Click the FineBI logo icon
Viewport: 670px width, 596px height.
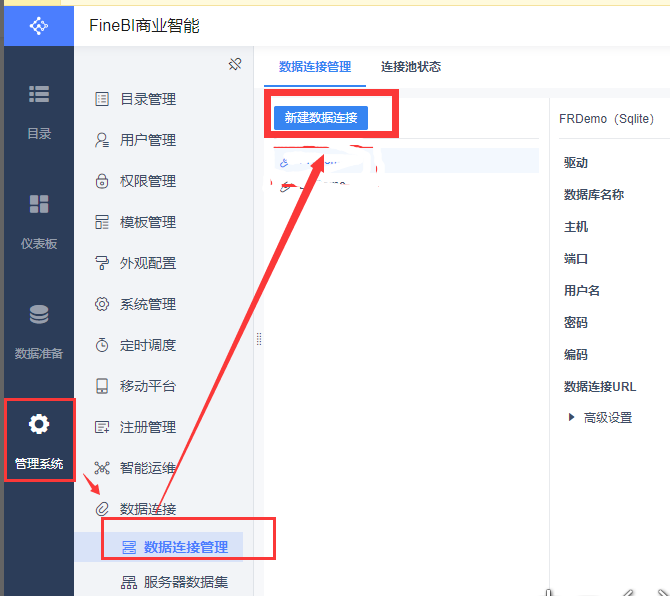point(38,26)
